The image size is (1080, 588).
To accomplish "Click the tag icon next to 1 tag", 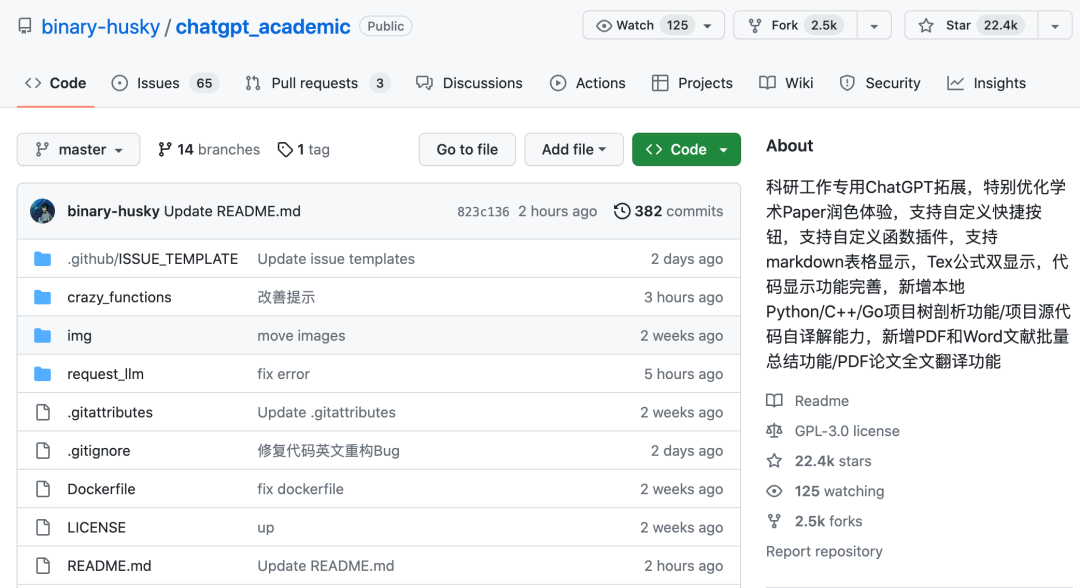I will click(285, 150).
